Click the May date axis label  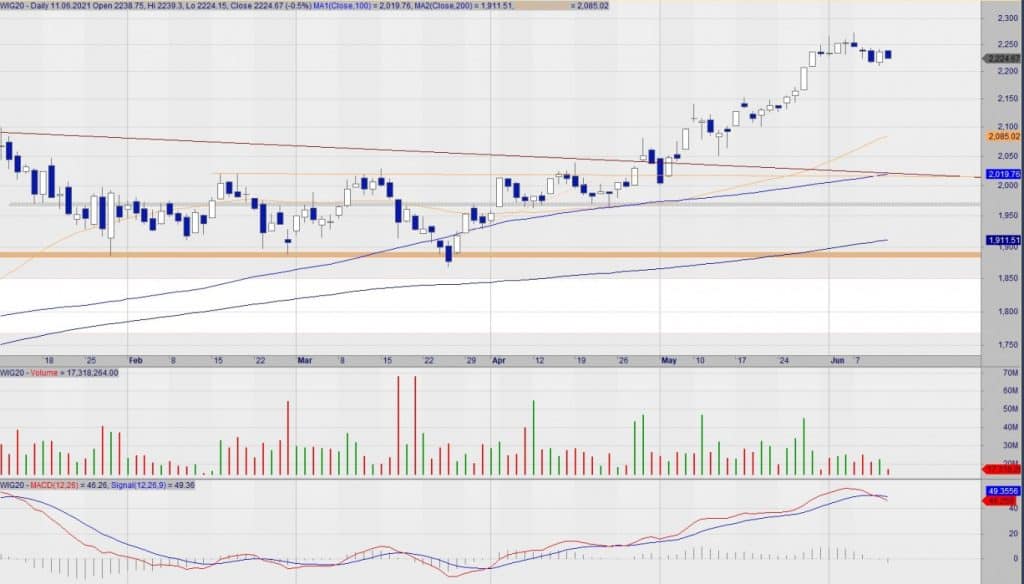[x=668, y=357]
